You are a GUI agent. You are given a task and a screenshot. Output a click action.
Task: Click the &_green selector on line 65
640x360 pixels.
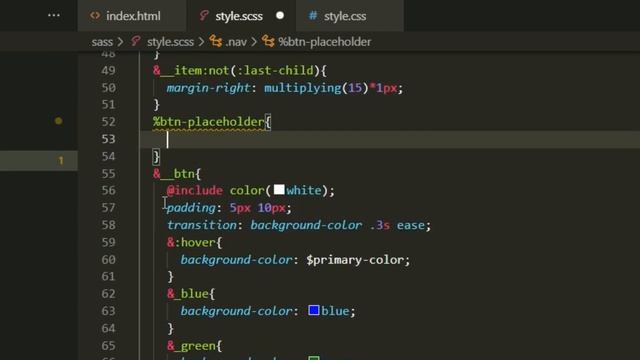point(191,346)
